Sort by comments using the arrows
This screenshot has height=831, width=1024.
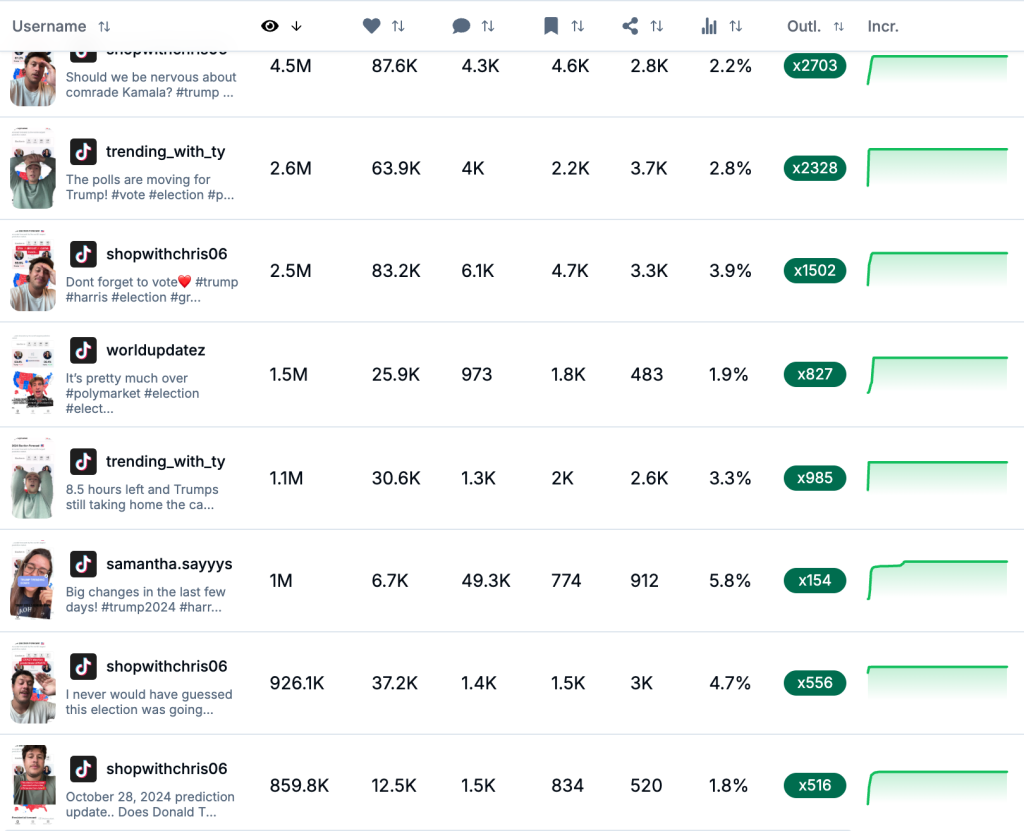point(487,26)
